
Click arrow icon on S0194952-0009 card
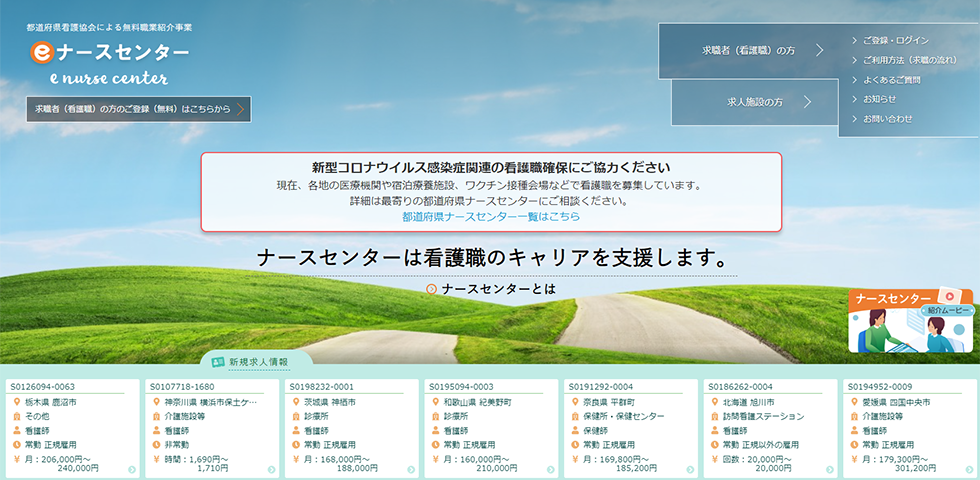tap(969, 470)
